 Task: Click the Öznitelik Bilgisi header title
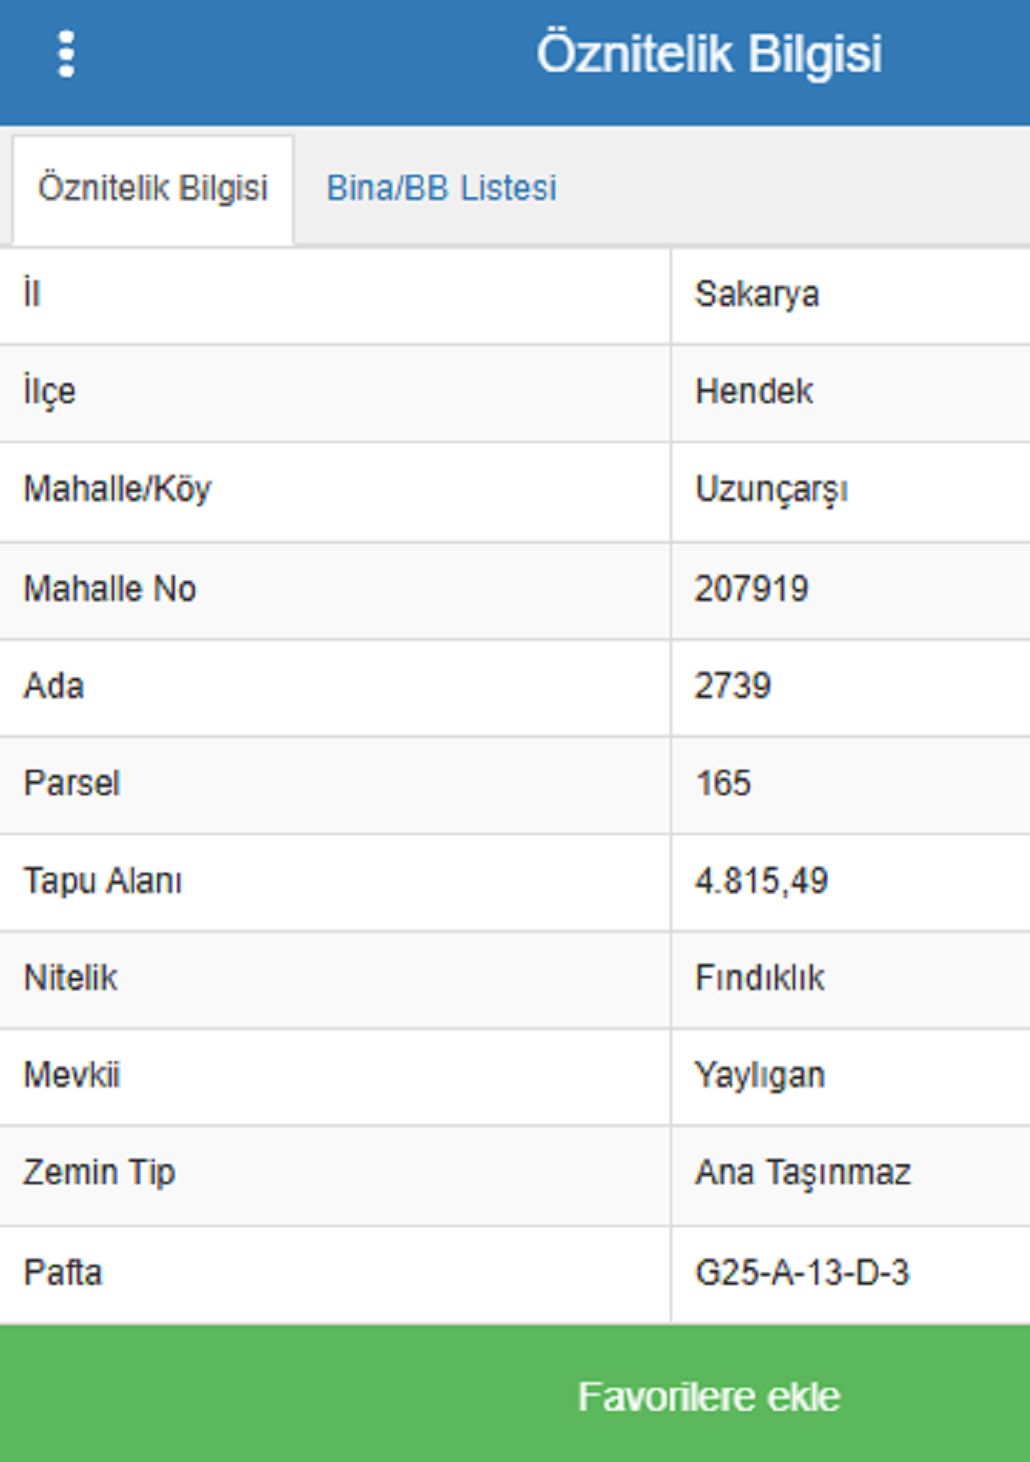pos(709,54)
